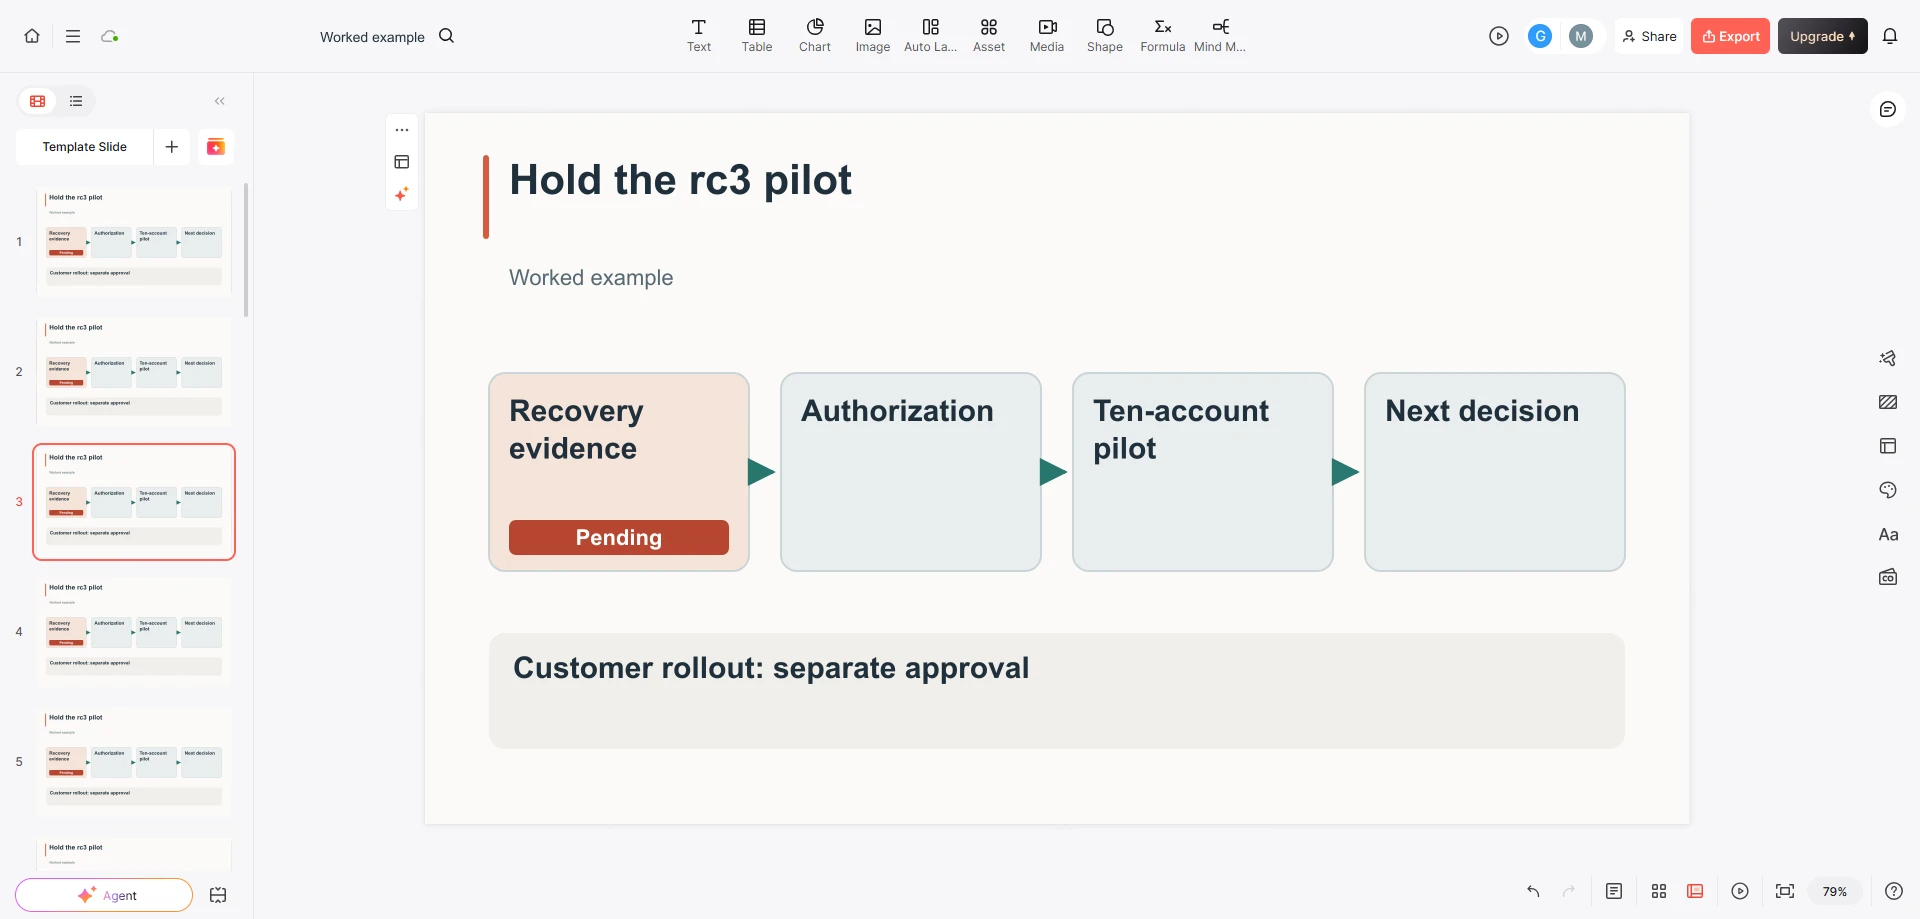Switch to grid overview view

tap(1659, 891)
